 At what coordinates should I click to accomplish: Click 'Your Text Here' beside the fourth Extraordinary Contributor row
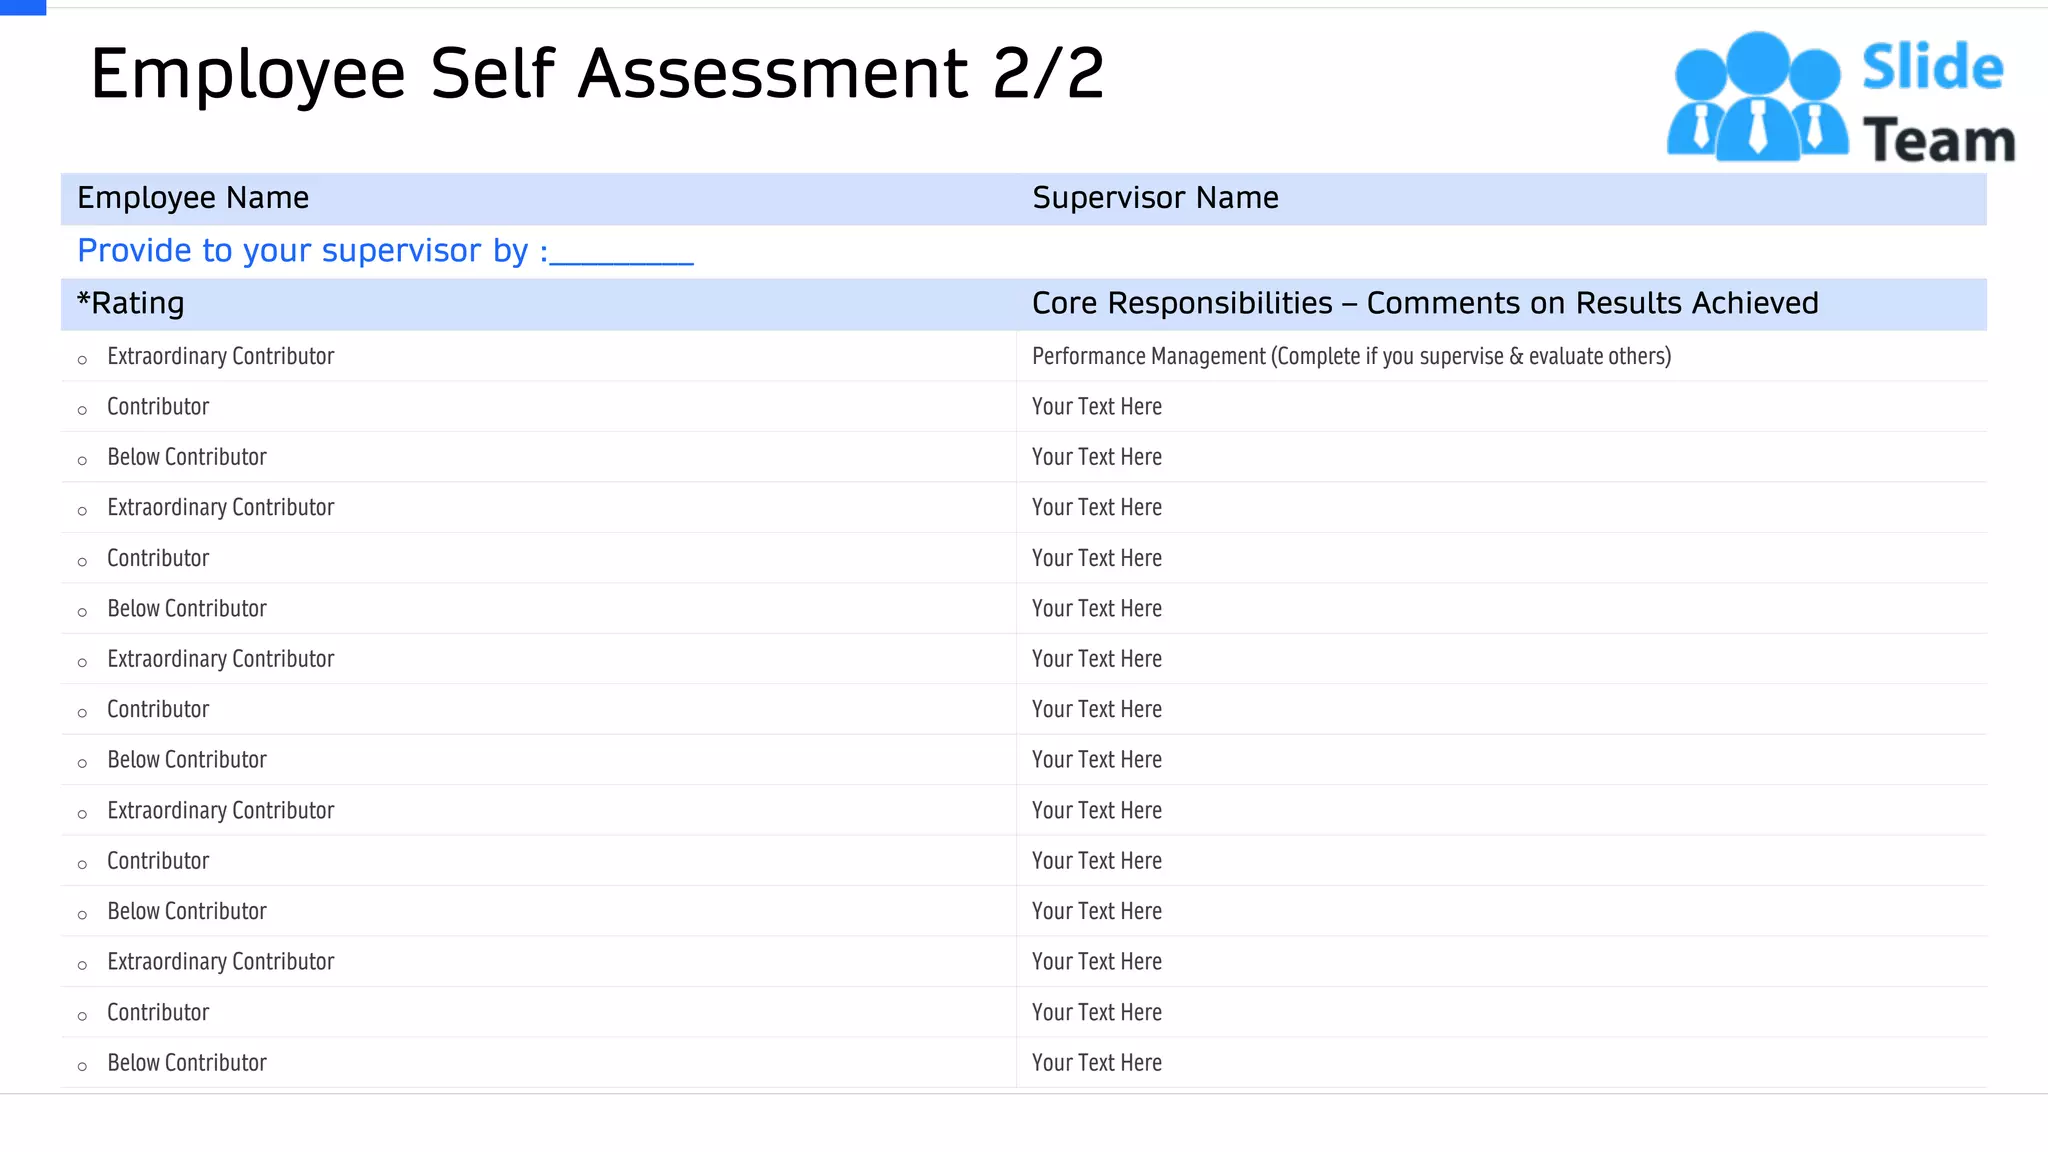click(x=1097, y=811)
